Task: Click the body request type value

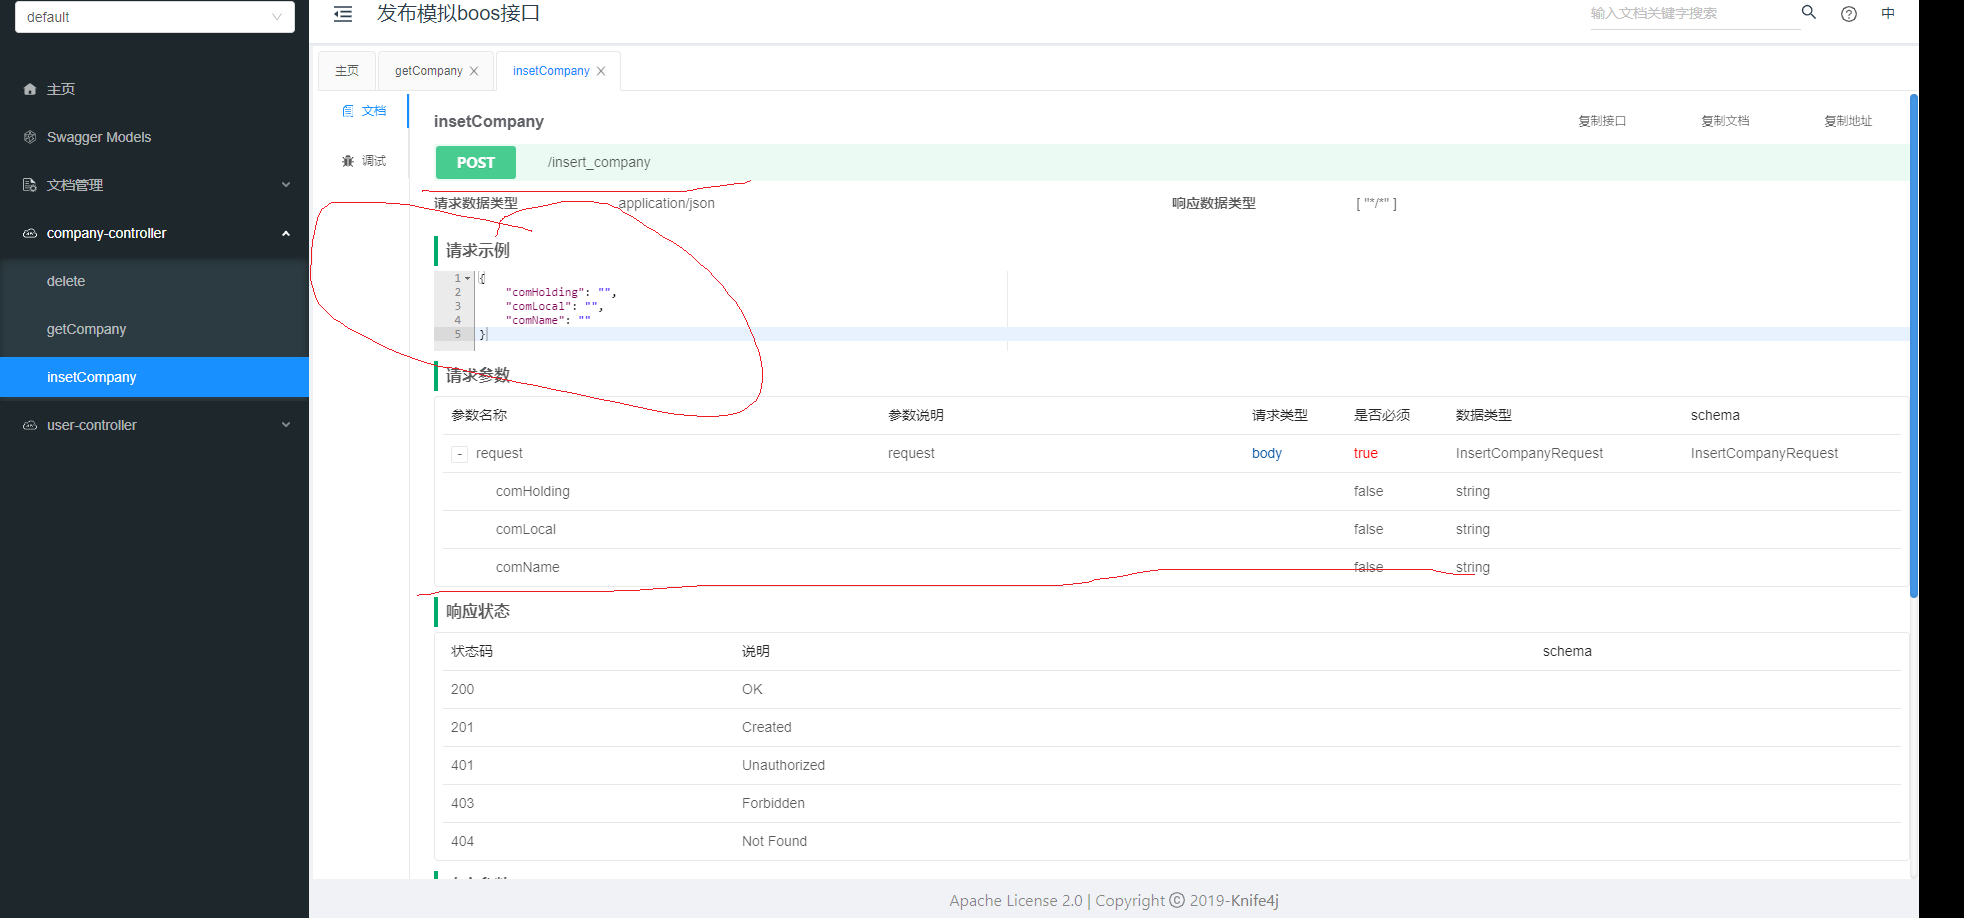Action: click(1267, 453)
